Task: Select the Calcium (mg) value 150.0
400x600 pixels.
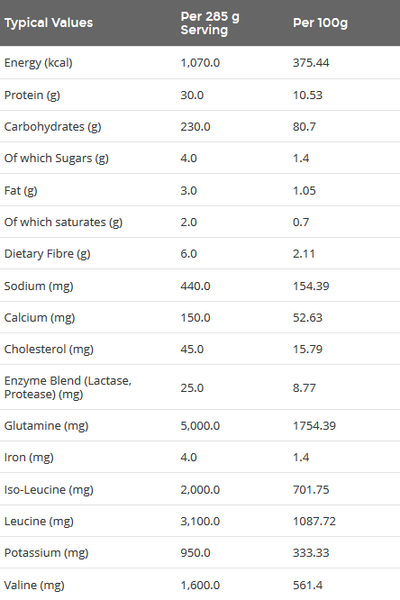Action: click(196, 318)
